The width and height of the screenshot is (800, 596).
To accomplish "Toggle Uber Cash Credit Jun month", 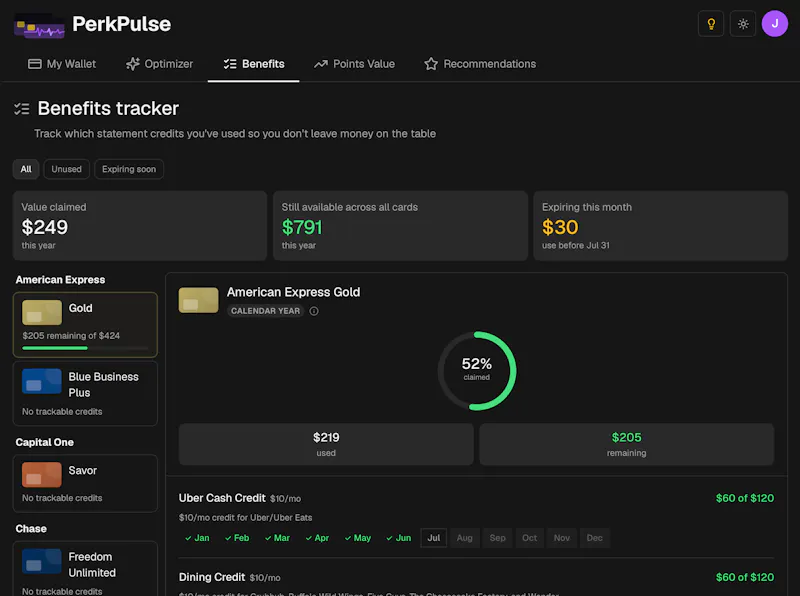I will click(x=398, y=538).
